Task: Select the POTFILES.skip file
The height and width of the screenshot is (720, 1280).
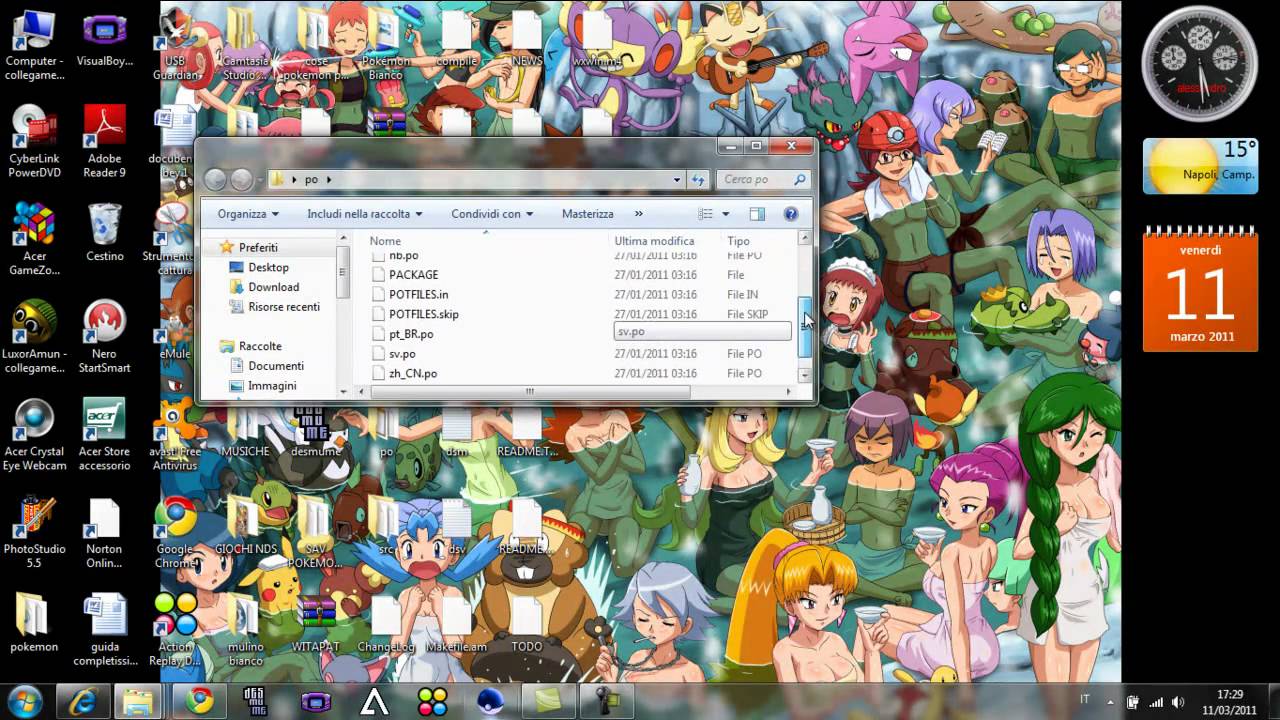Action: pyautogui.click(x=423, y=314)
